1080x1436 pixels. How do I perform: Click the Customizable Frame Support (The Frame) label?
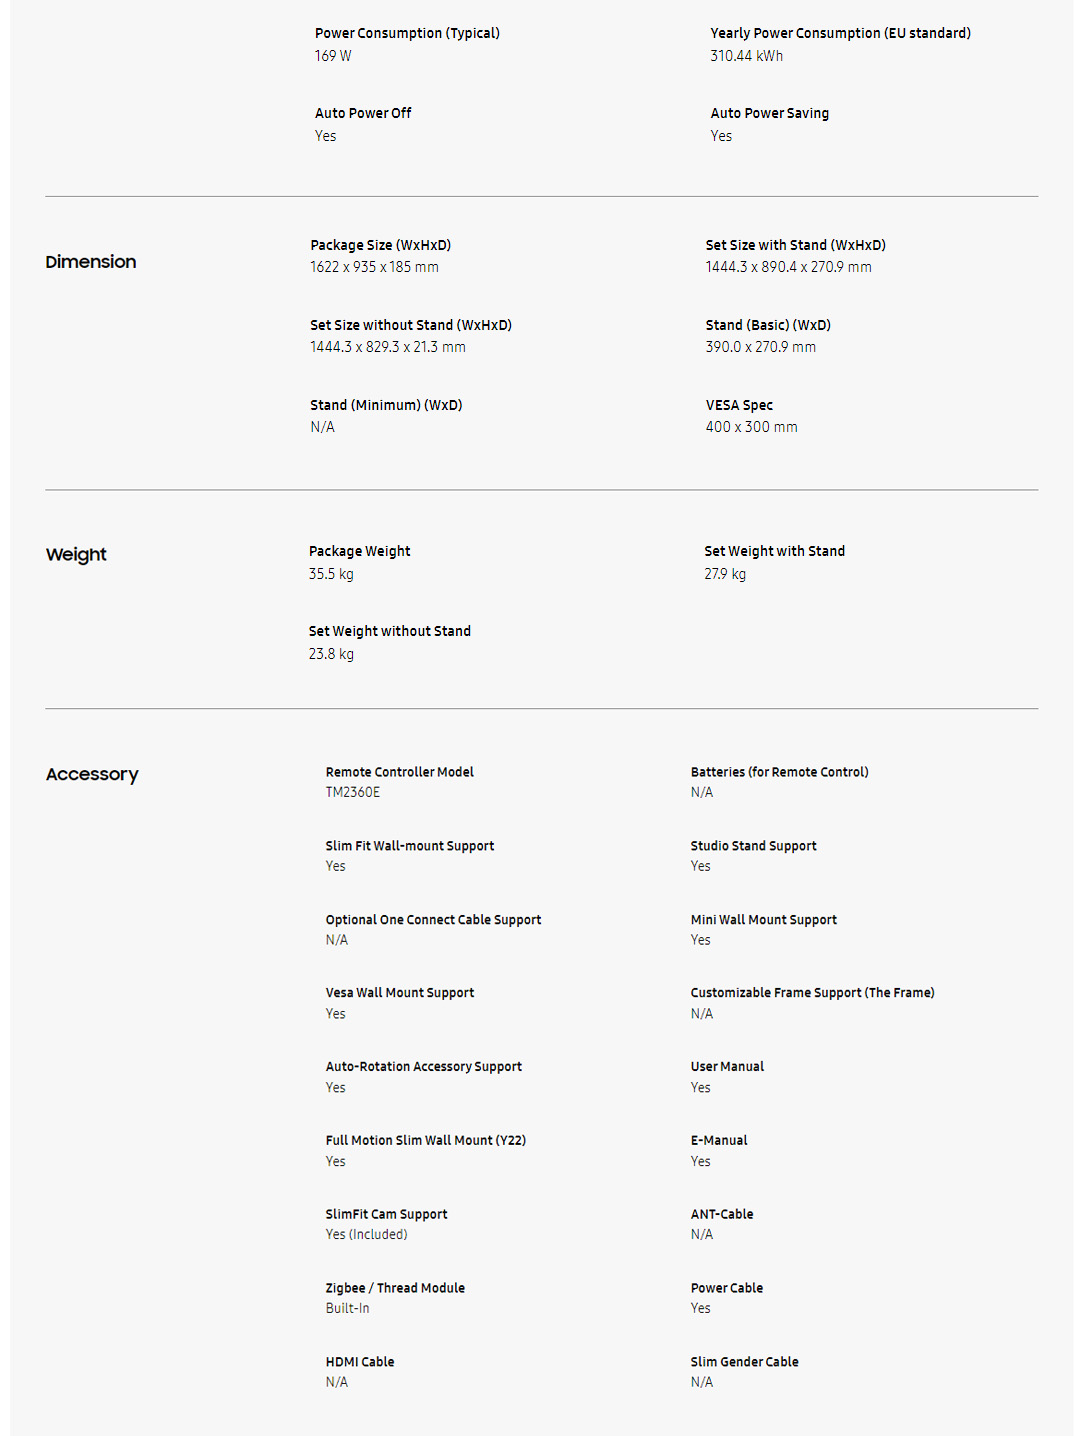tap(812, 993)
